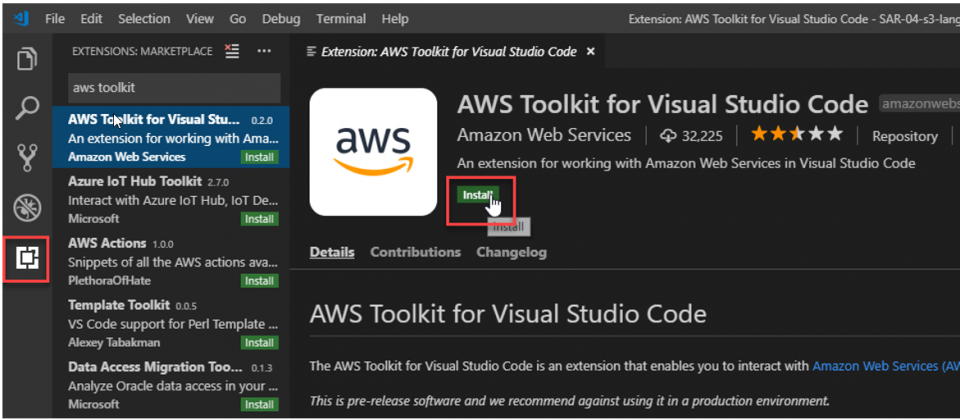The height and width of the screenshot is (420, 960).
Task: Select AWS Toolkit for Visual Studio entry in list
Action: pos(171,137)
